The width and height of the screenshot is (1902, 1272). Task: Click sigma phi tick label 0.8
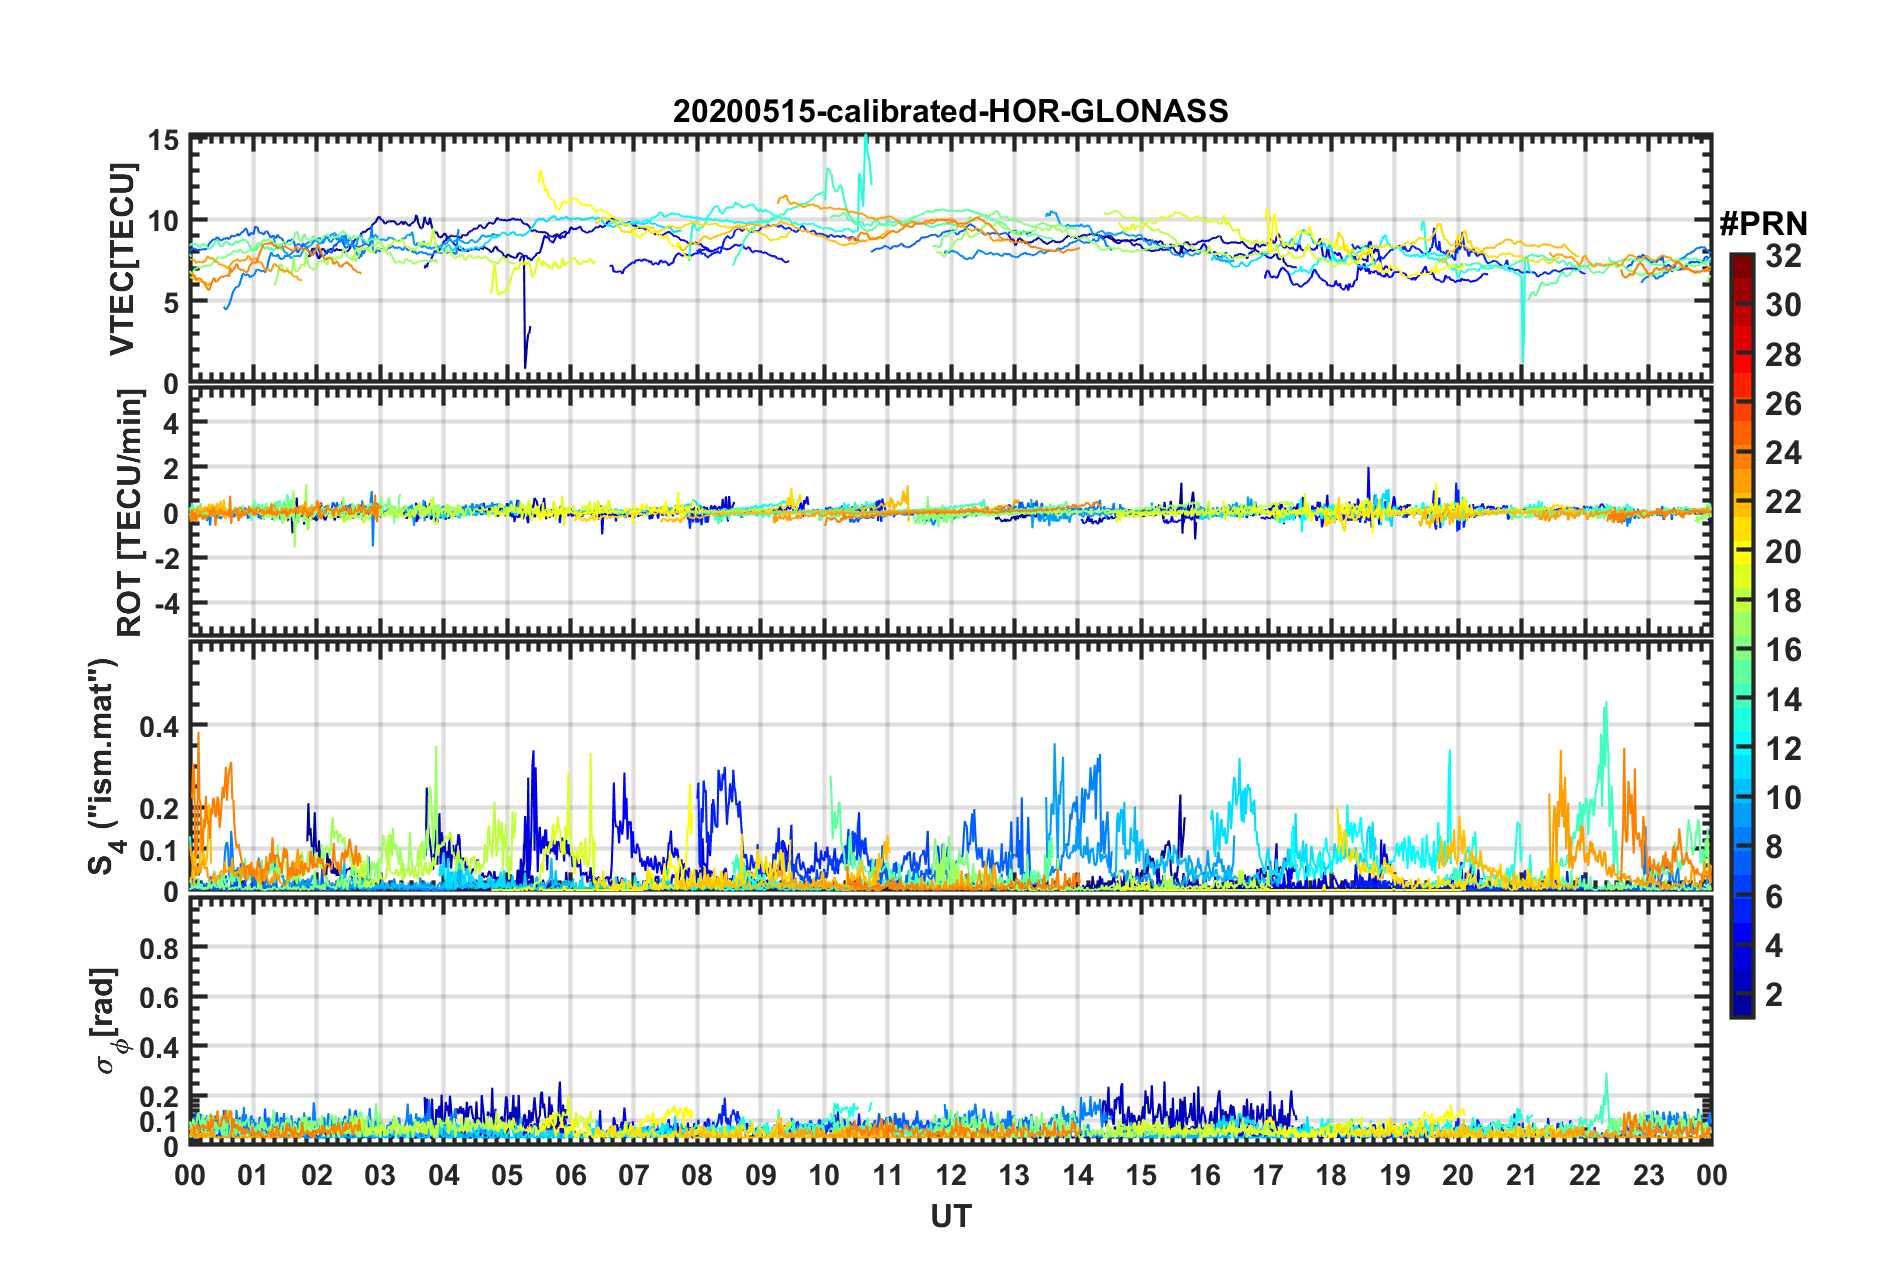point(160,947)
